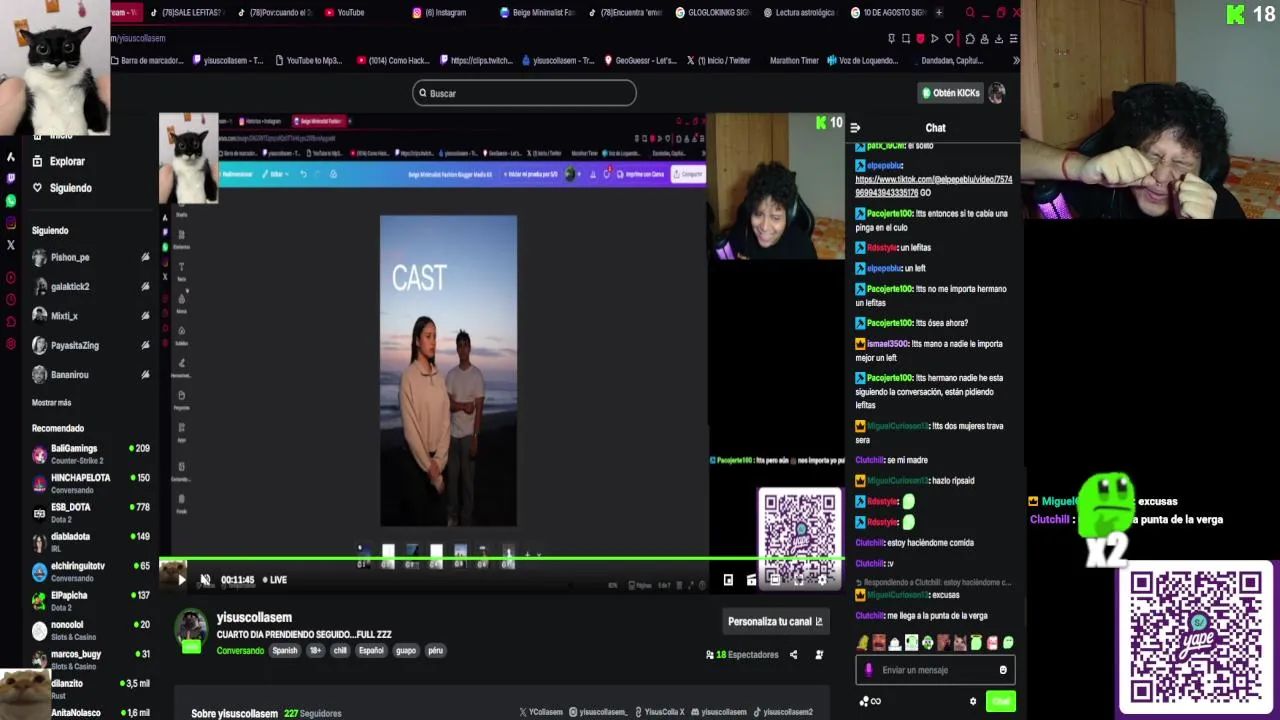
Task: Switch to the 10 DE AGOSTO browser tab
Action: click(886, 13)
